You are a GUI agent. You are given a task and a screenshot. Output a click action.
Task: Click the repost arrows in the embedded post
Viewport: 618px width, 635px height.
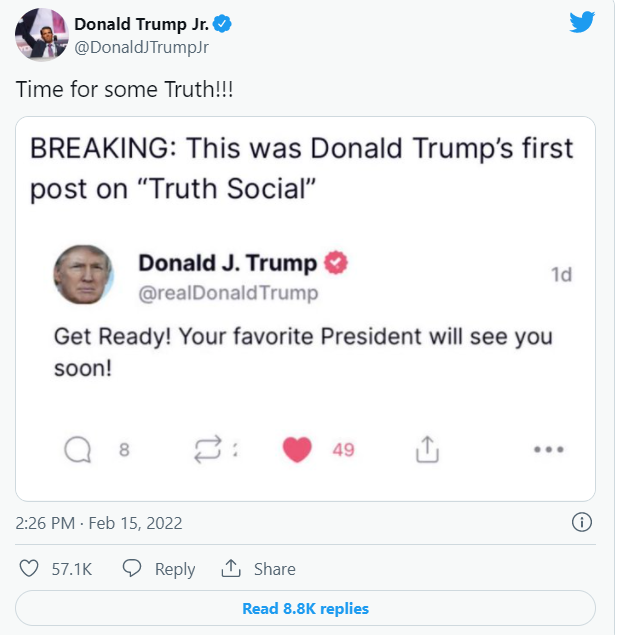[208, 449]
